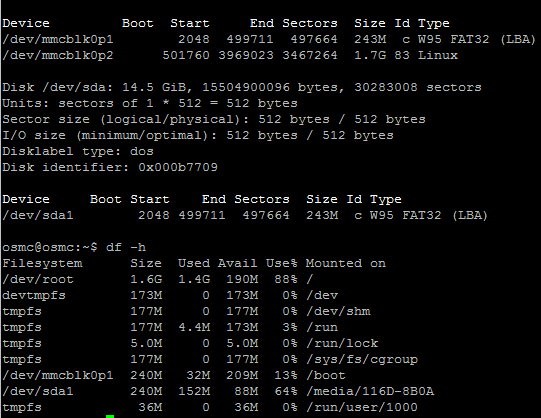Click 'Boot' header in the sda table
This screenshot has width=541, height=418.
coord(106,199)
